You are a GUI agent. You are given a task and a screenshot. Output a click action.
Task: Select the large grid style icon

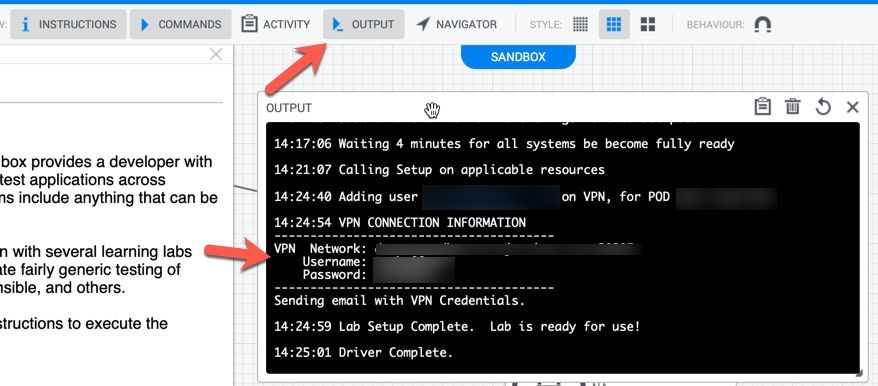coord(648,25)
